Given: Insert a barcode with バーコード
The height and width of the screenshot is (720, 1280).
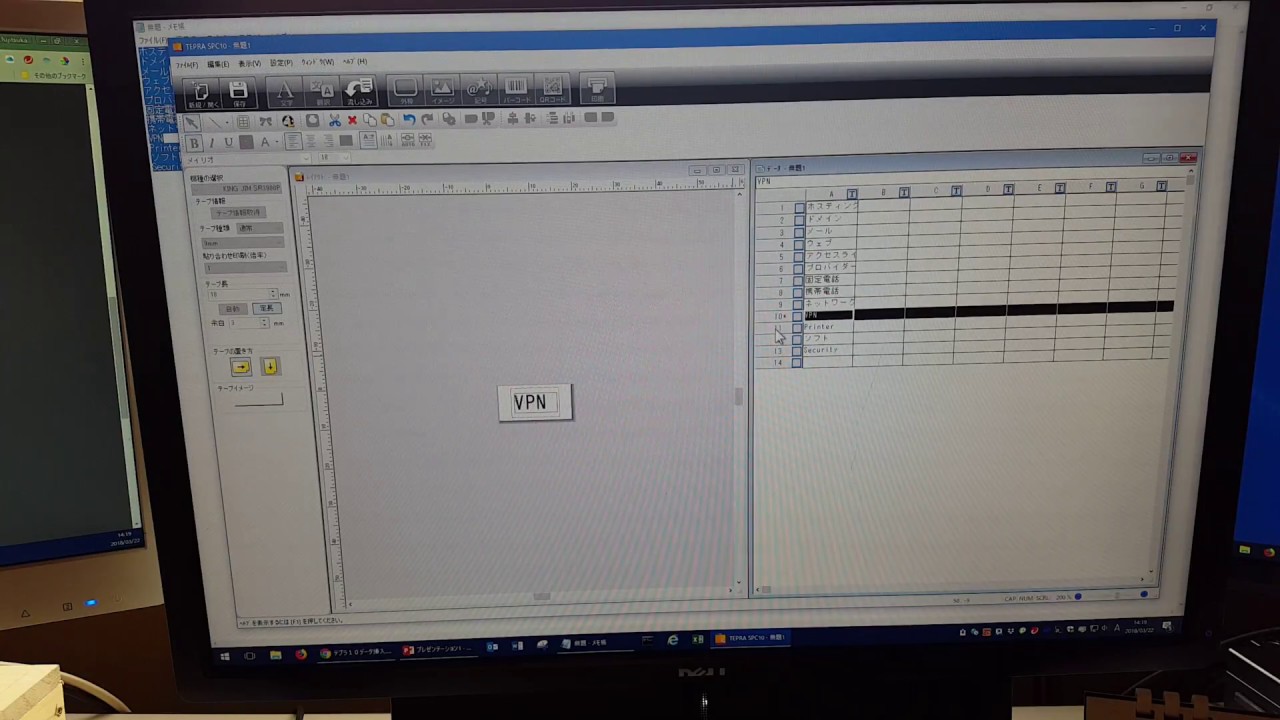Looking at the screenshot, I should click(516, 89).
